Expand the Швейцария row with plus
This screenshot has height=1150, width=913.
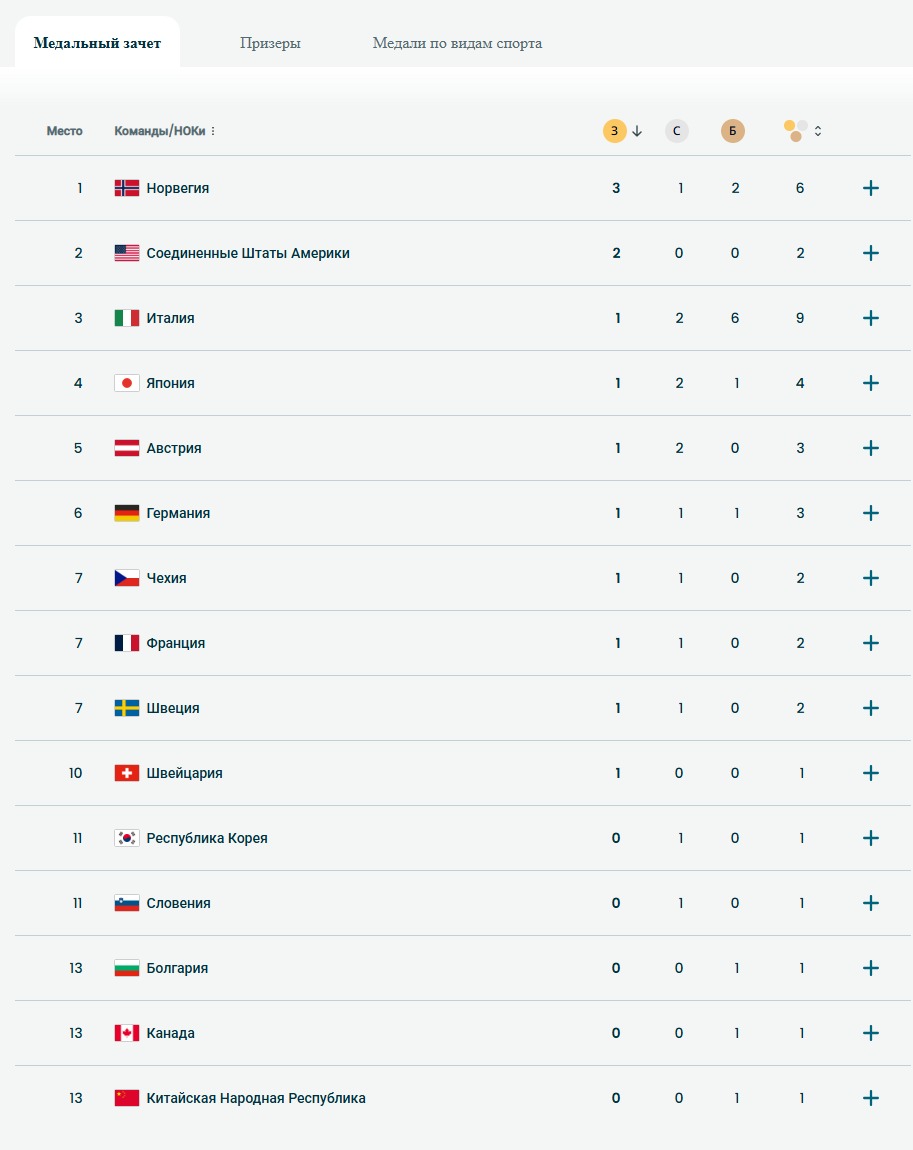coord(870,773)
